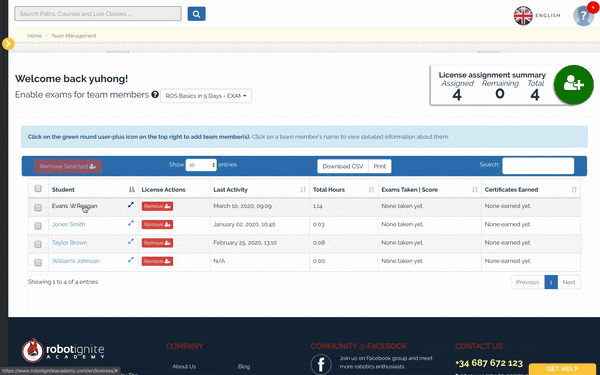This screenshot has width=600, height=375.
Task: Sort by Exams Taken | Score column
Action: coord(430,189)
